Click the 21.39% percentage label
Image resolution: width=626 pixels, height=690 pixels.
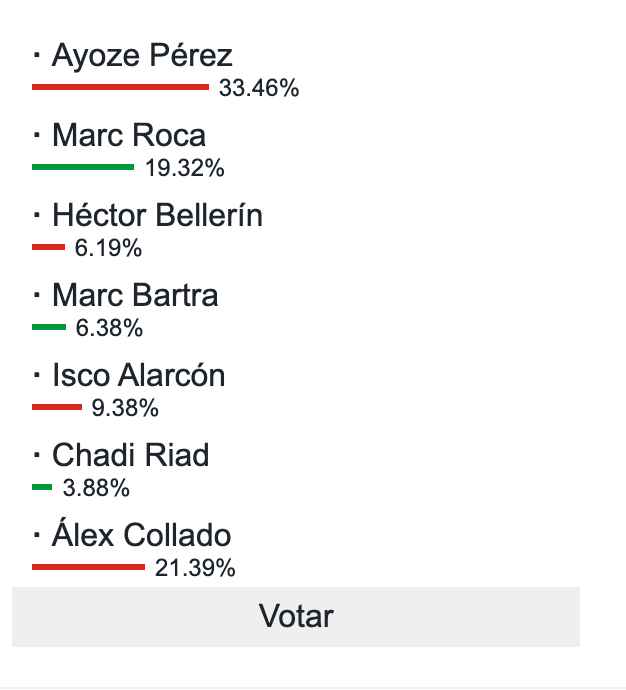click(195, 569)
